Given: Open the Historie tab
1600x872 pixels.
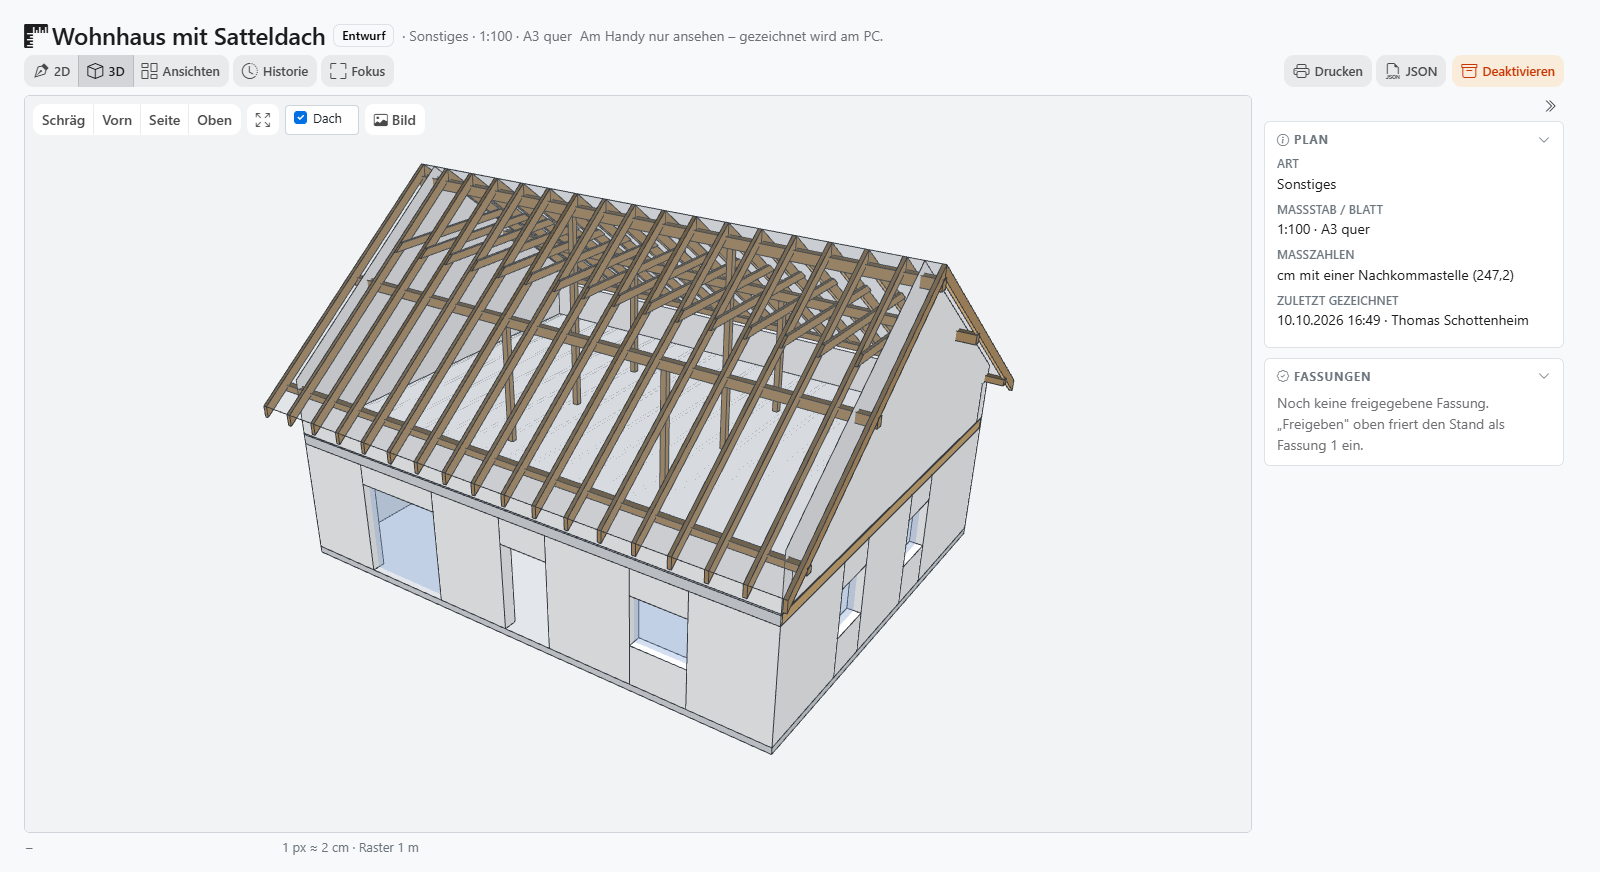Looking at the screenshot, I should pos(275,71).
